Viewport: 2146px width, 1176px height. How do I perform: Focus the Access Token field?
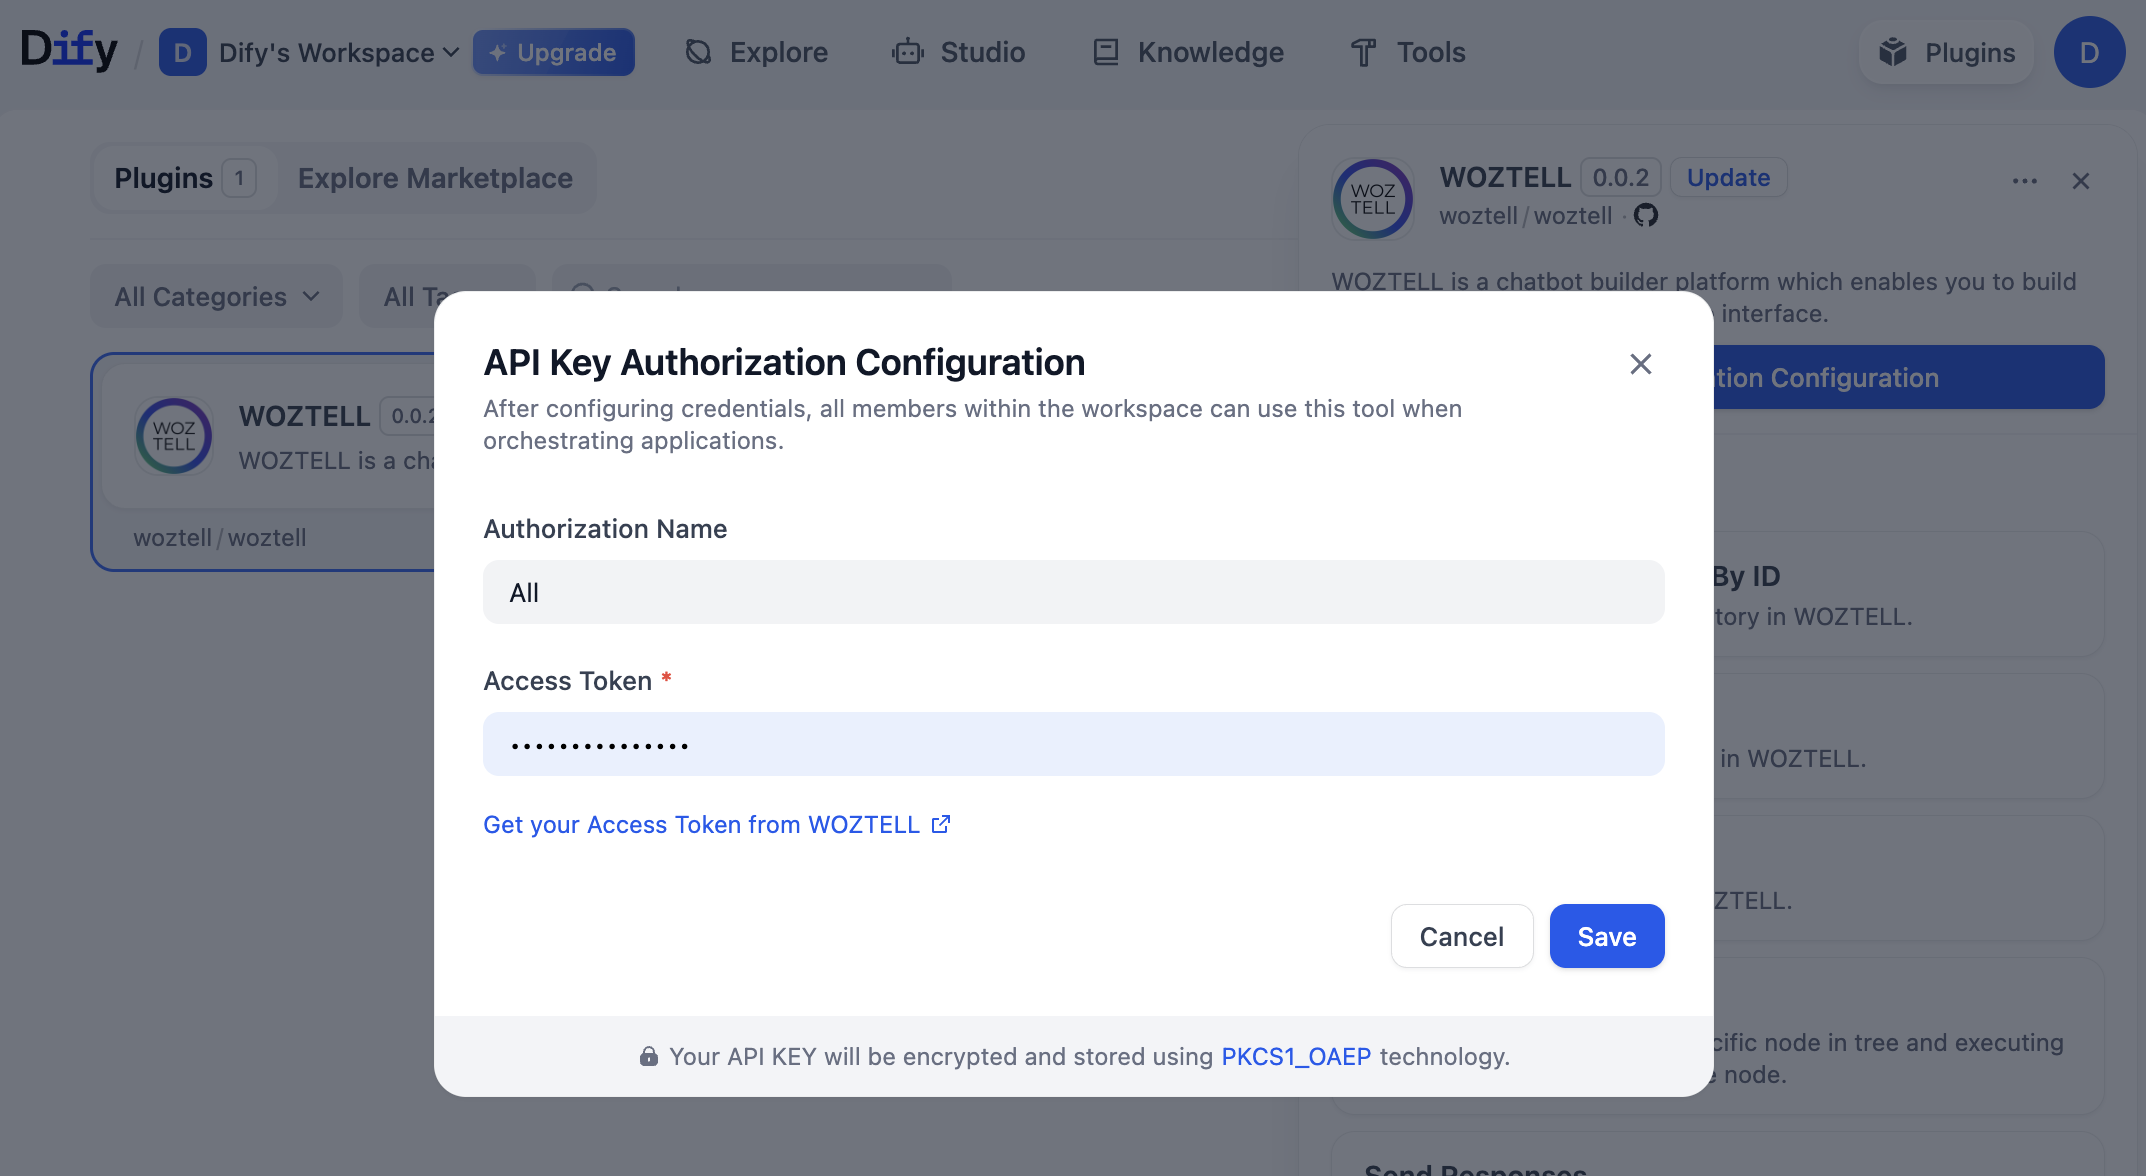[x=1073, y=744]
